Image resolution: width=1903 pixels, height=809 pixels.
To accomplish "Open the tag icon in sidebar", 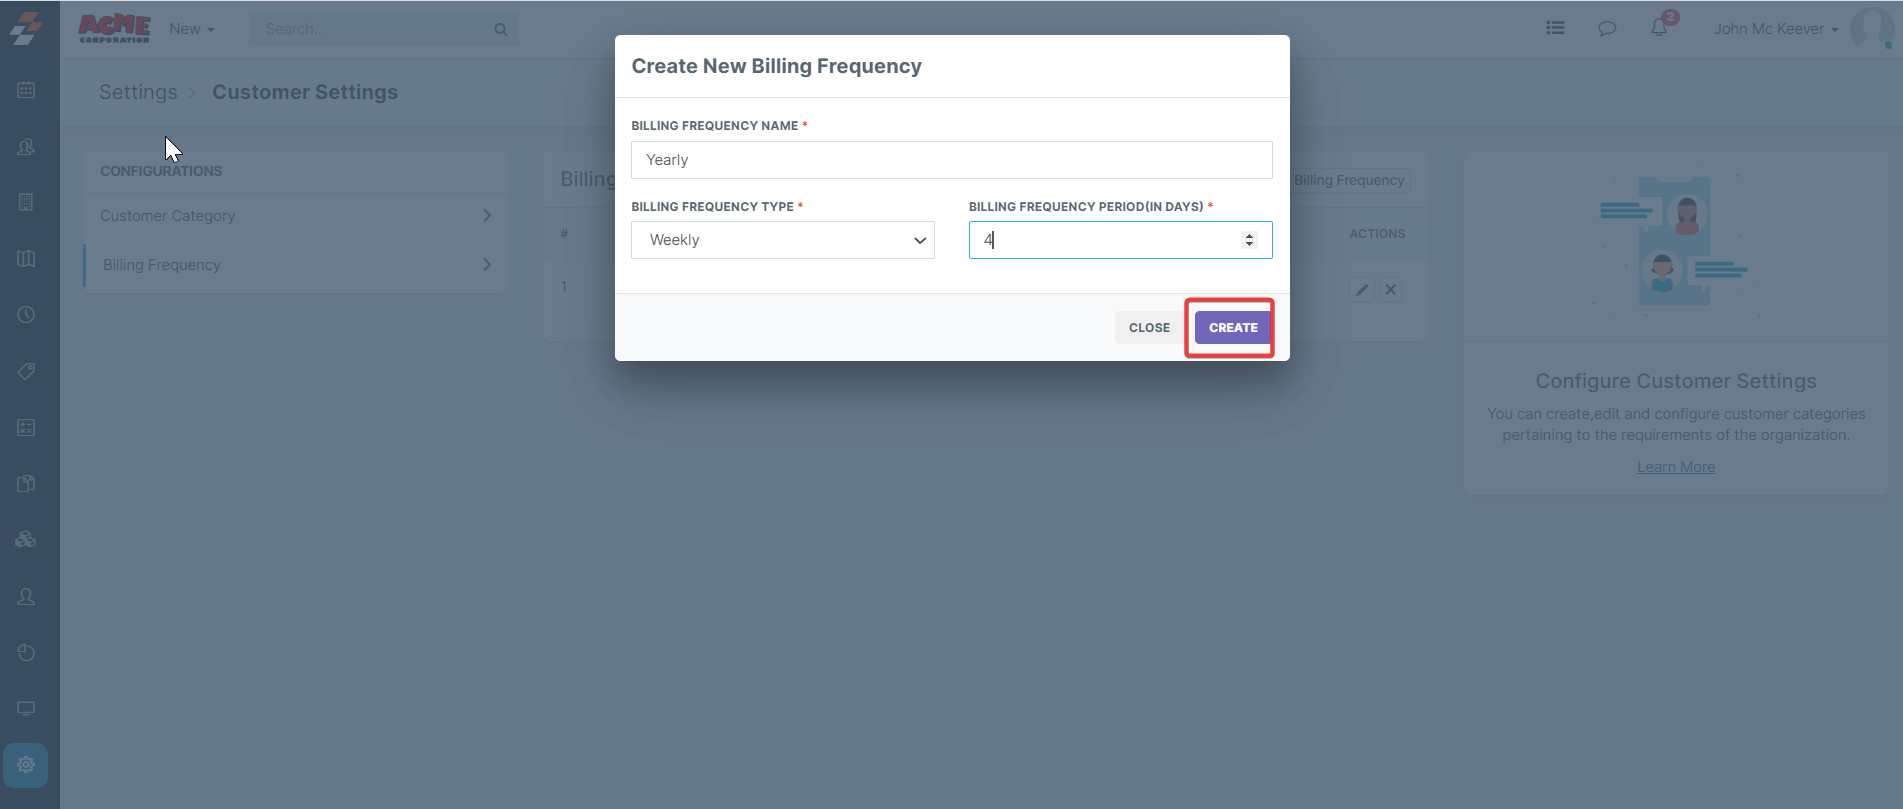I will 26,371.
